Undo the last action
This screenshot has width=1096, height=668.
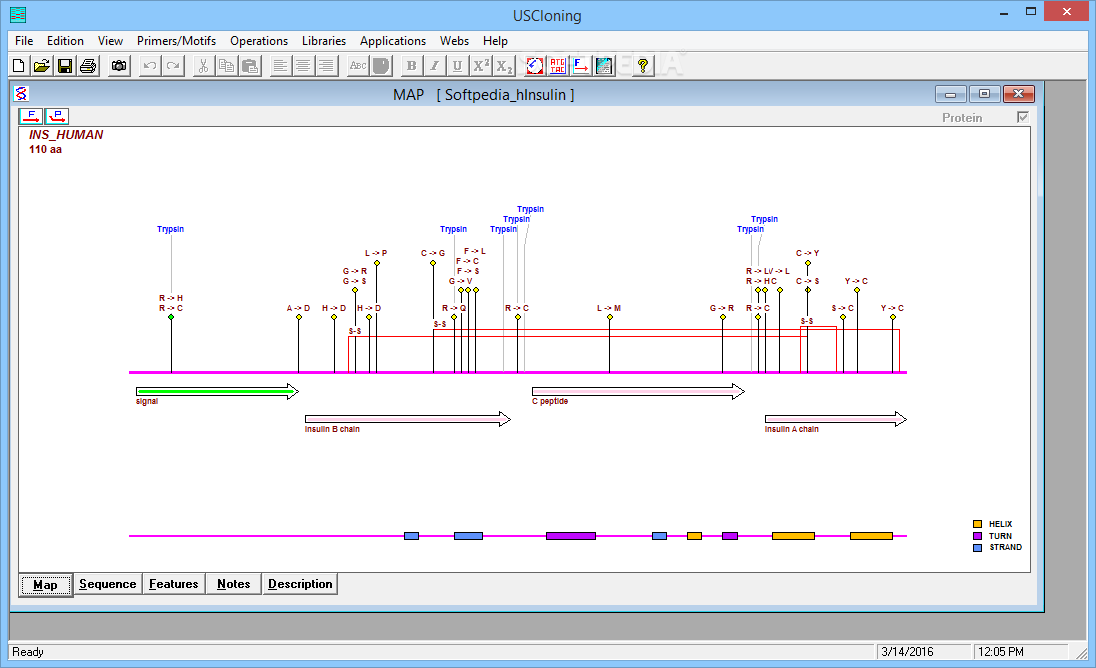point(150,66)
